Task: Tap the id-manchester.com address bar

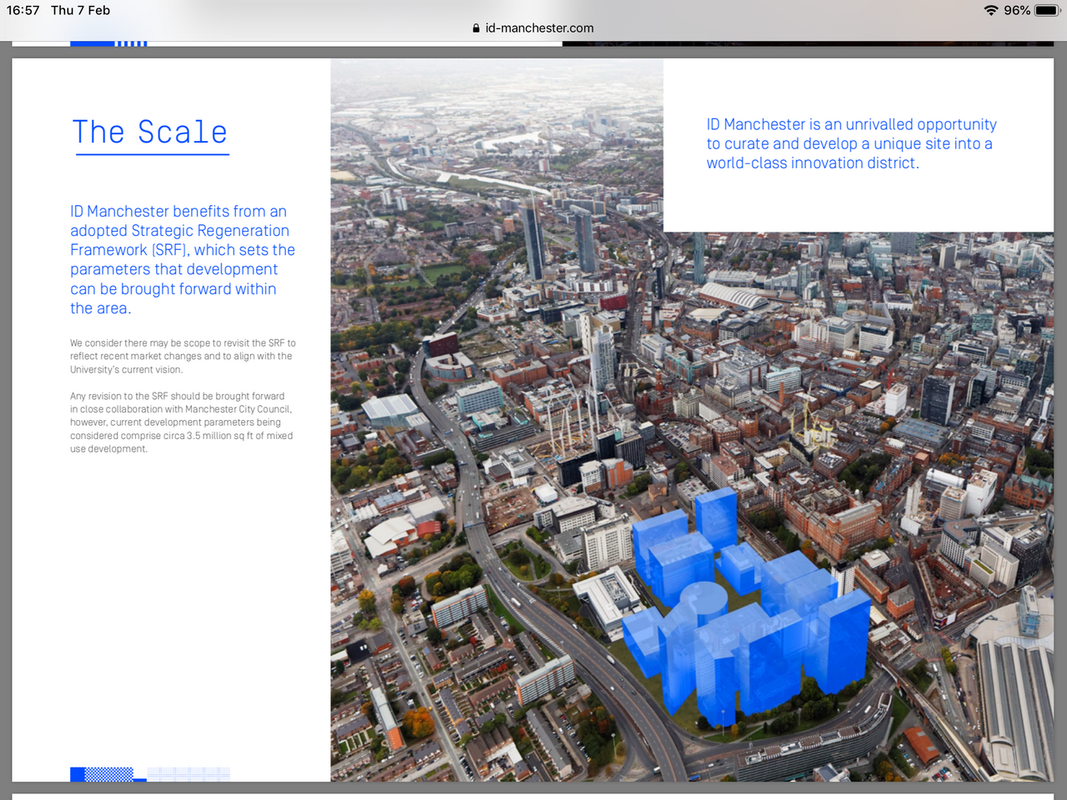Action: click(533, 28)
